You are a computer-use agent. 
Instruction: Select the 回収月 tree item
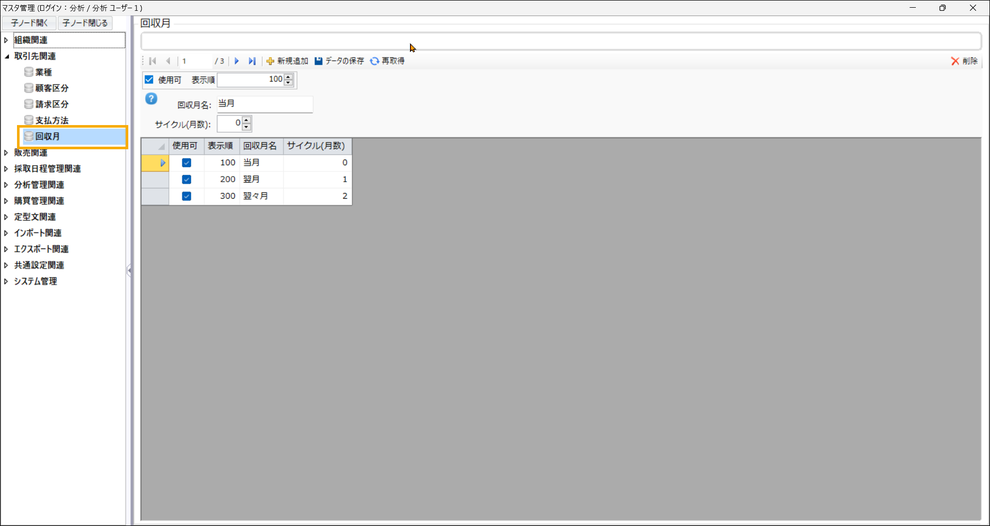tap(73, 136)
